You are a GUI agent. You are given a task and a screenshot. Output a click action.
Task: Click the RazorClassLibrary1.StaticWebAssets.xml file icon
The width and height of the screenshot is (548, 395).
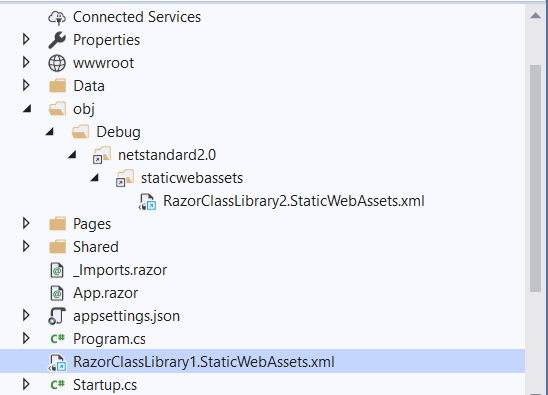tap(57, 362)
